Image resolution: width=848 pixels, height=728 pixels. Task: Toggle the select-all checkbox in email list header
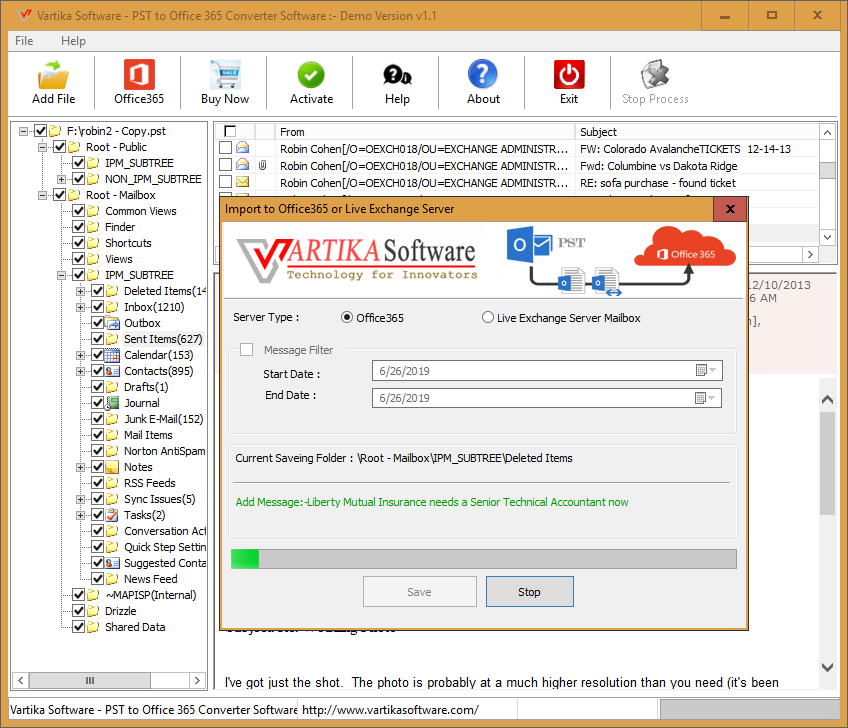230,131
